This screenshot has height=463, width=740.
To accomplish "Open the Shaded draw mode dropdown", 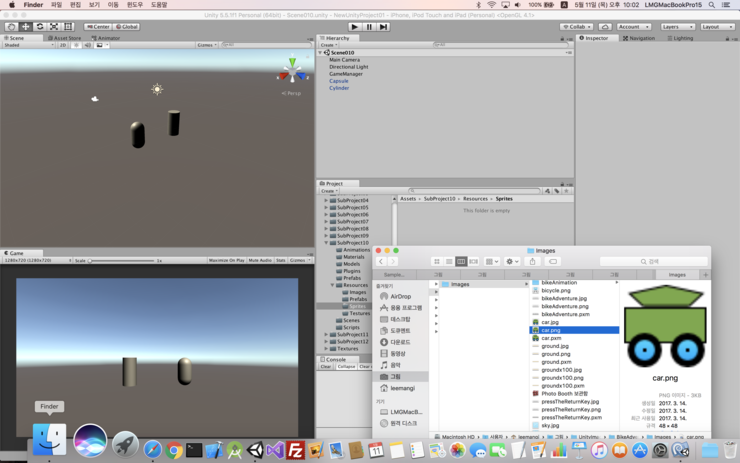I will (28, 45).
